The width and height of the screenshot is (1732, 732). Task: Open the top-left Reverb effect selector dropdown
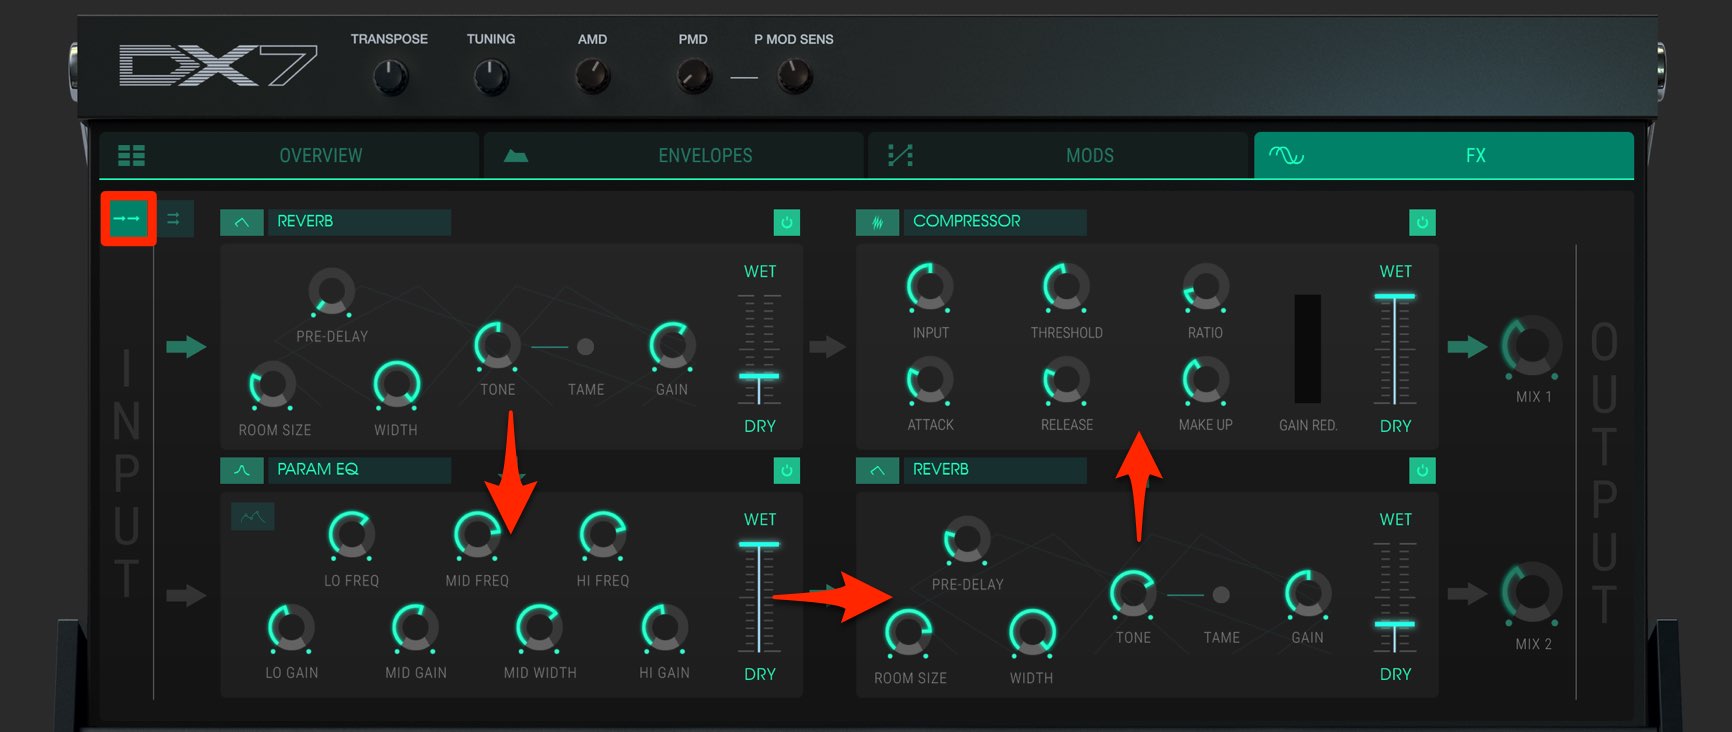[x=359, y=222]
